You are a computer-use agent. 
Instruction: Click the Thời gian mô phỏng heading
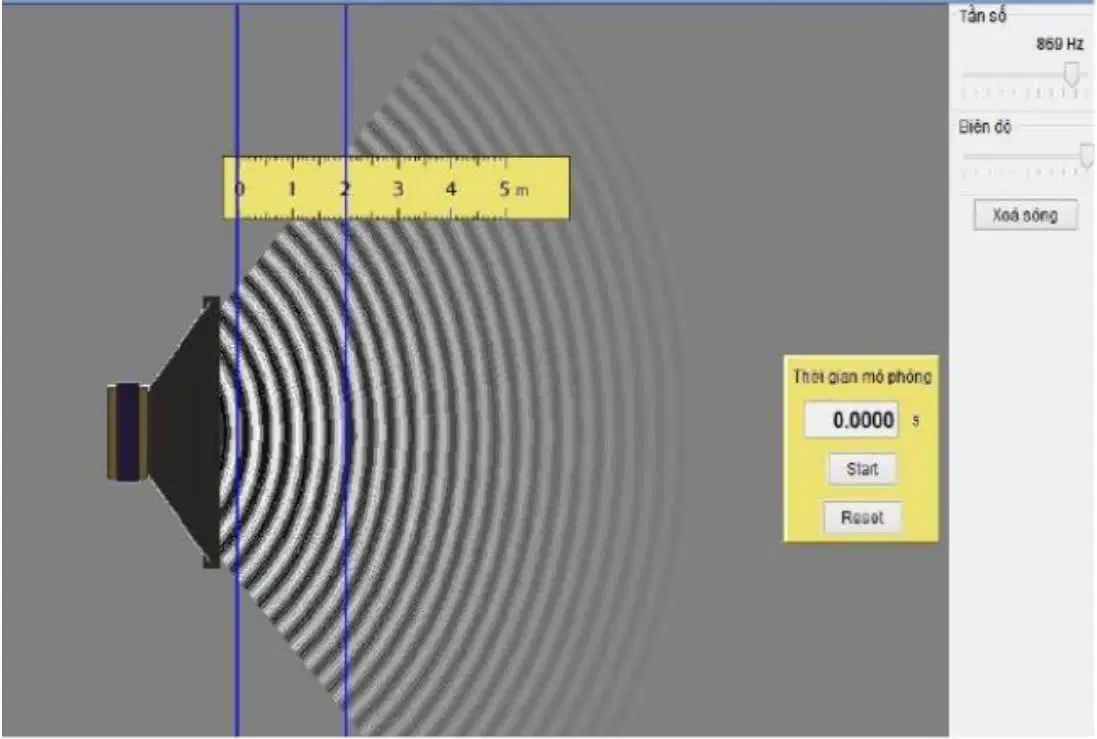pyautogui.click(x=862, y=377)
